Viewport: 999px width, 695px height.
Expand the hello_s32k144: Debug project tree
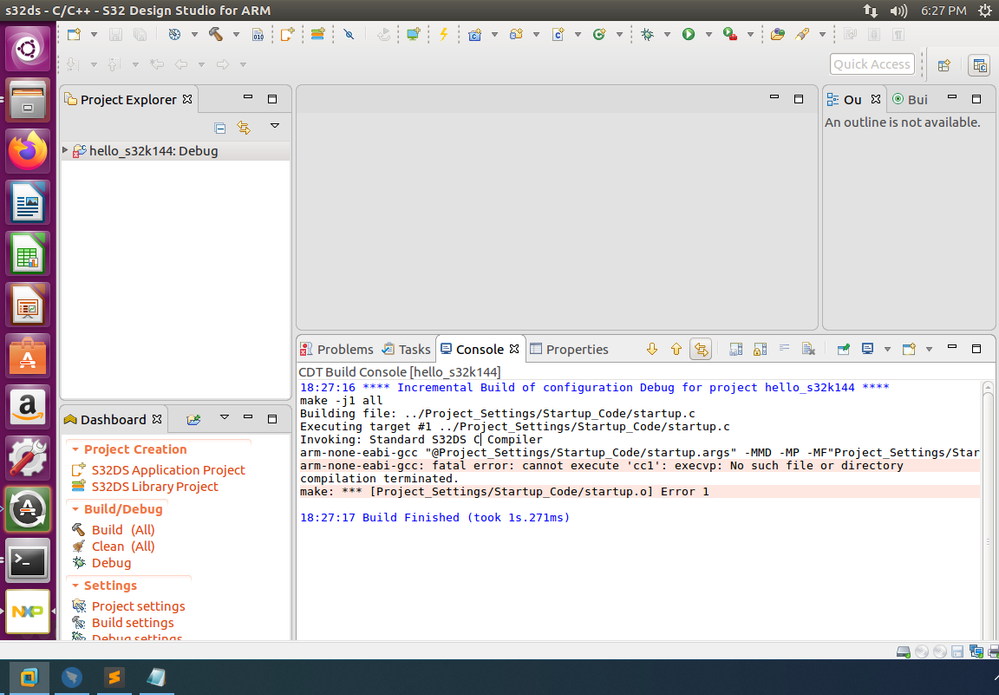click(x=65, y=150)
